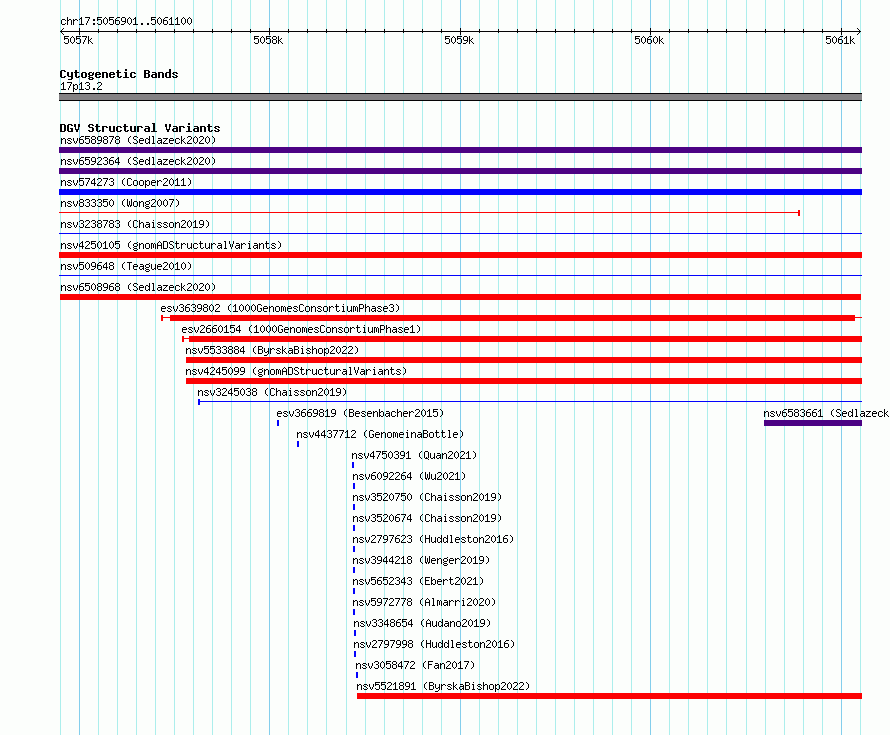Open variant nsv4250105 (gnomADStructuralVariants)

[171, 245]
